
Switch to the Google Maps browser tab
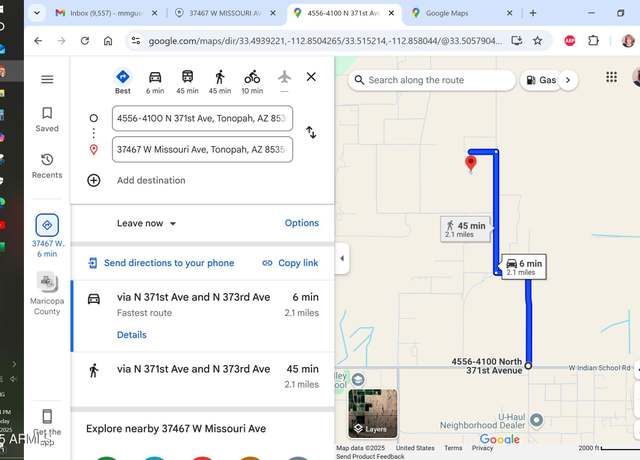click(x=461, y=13)
